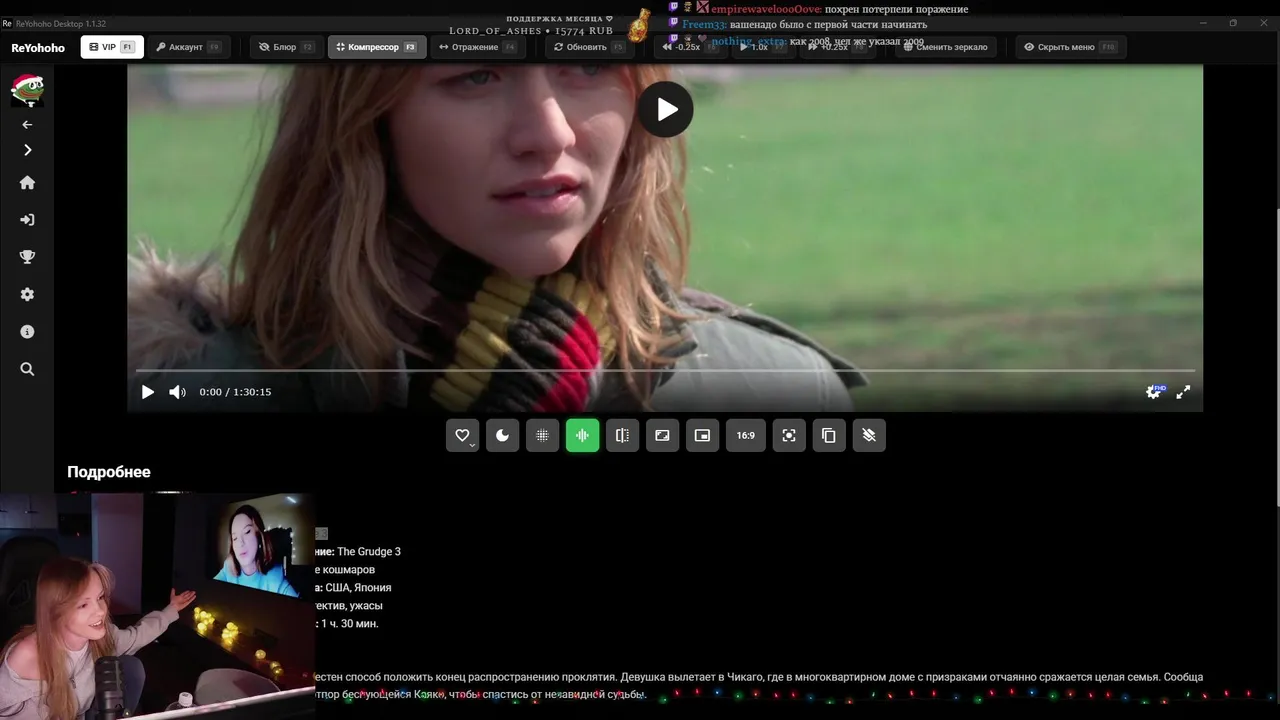Click the layers-off icon below the player
Viewport: 1280px width, 720px height.
tap(869, 435)
